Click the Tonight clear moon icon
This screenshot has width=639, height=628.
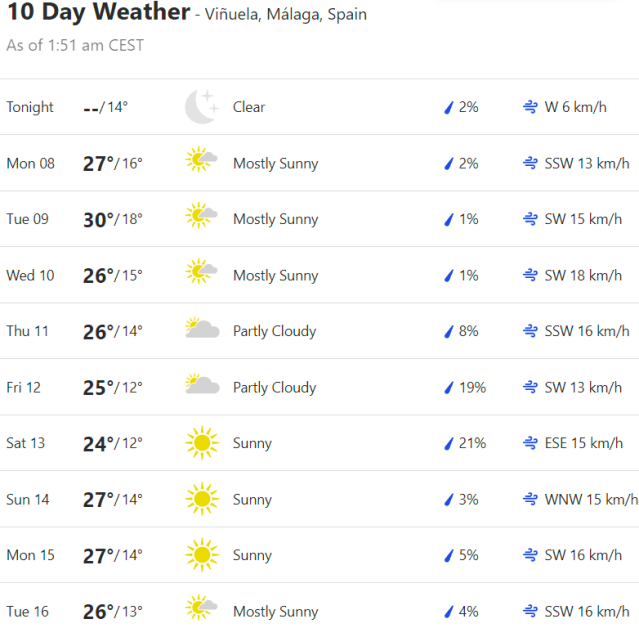tap(201, 107)
